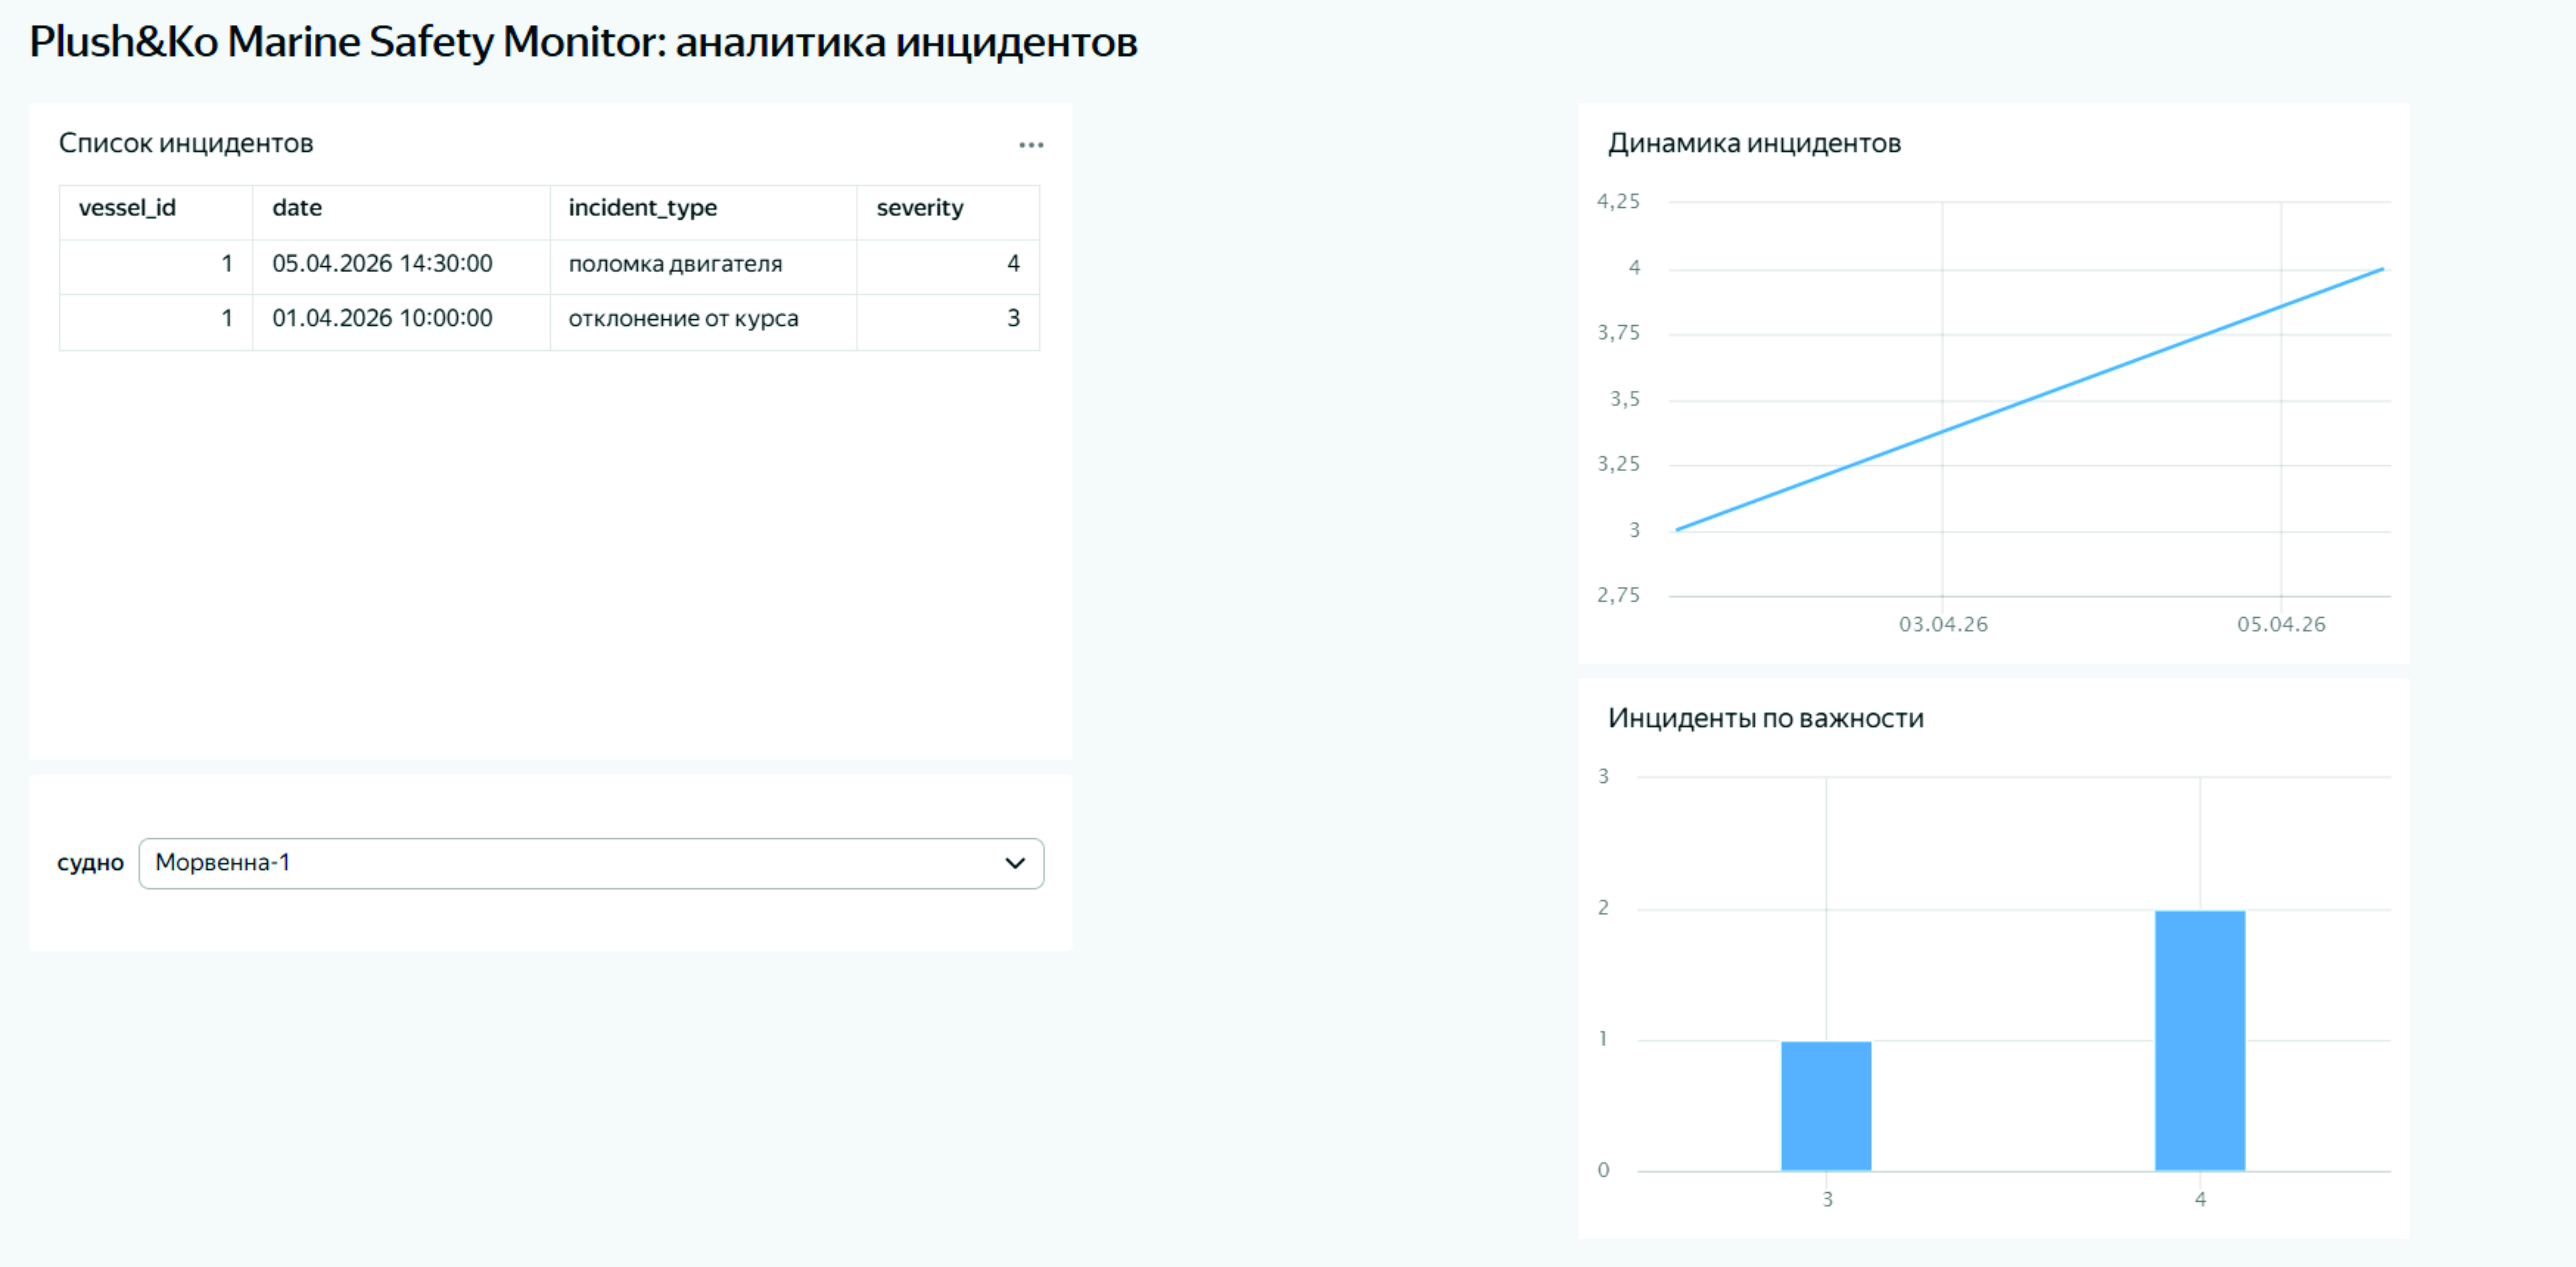
Task: Click the blue line in Динамика инцидентов
Action: (x=2030, y=399)
